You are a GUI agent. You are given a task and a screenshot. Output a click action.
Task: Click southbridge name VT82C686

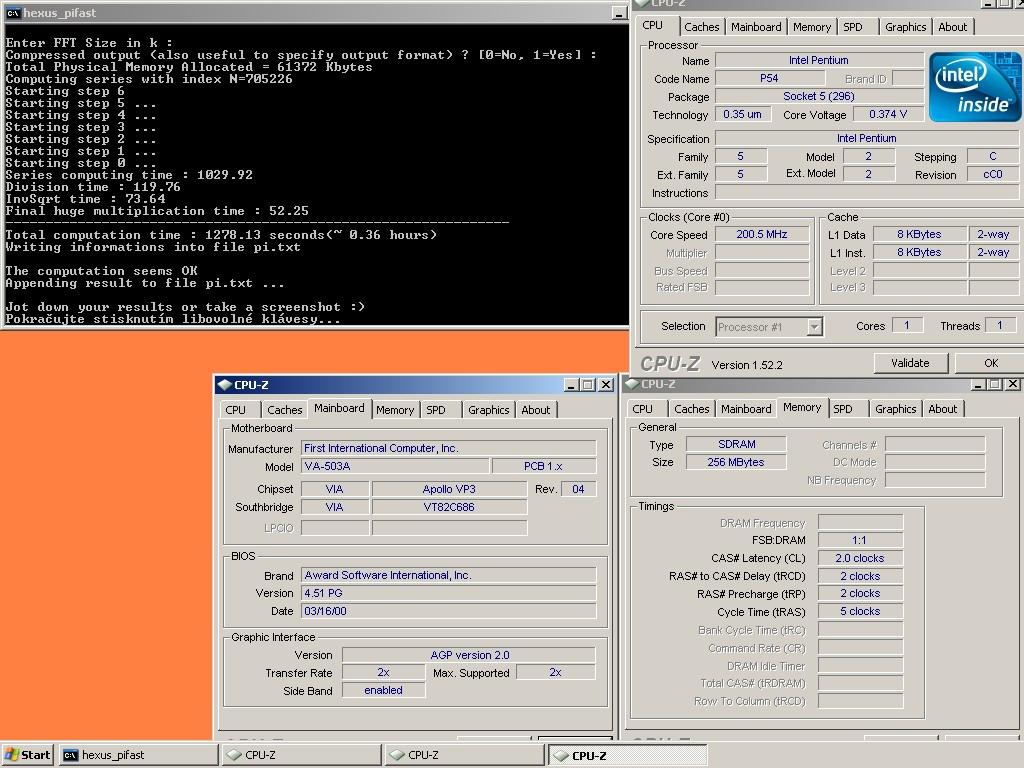[x=449, y=507]
